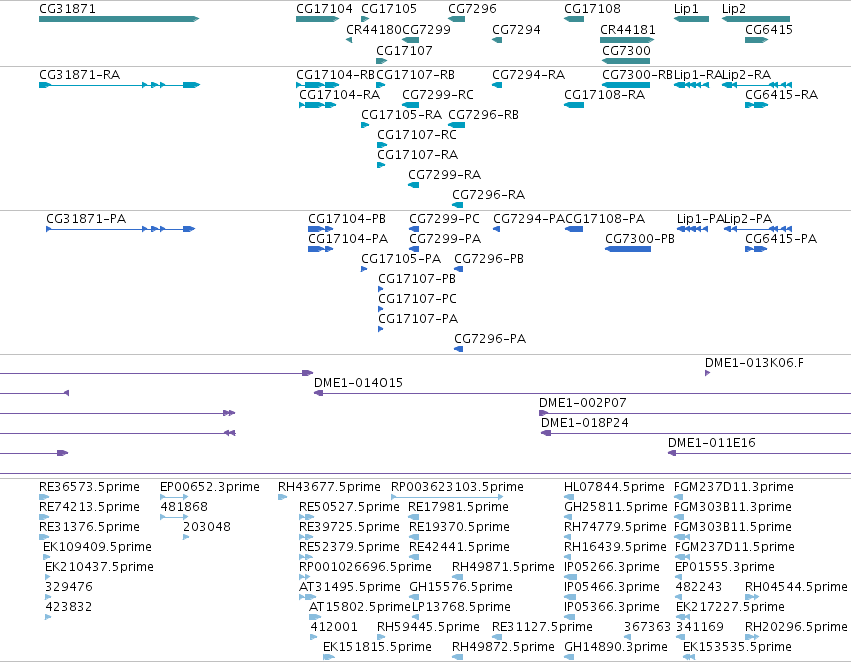Click transcript CG7299-RA
Screen dimensions: 851x662
coord(414,185)
